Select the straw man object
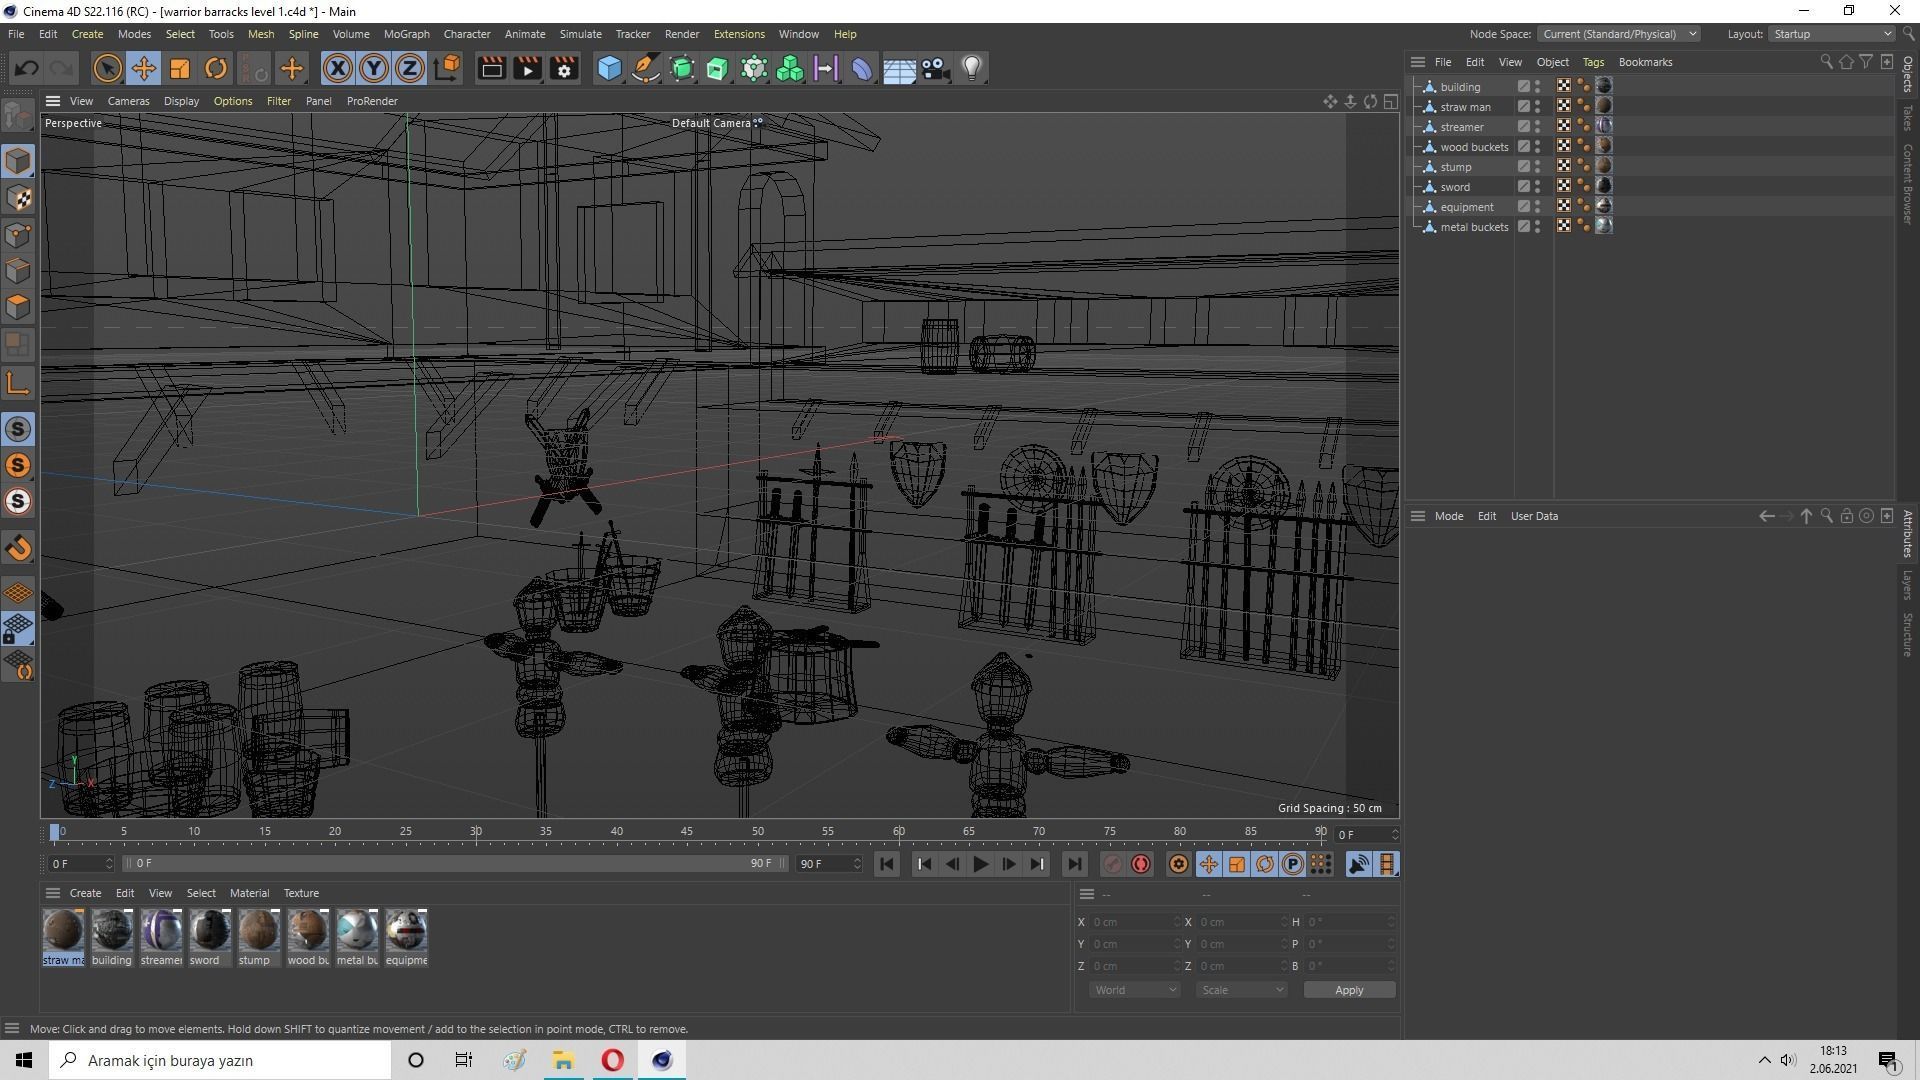The width and height of the screenshot is (1920, 1080). [1465, 107]
